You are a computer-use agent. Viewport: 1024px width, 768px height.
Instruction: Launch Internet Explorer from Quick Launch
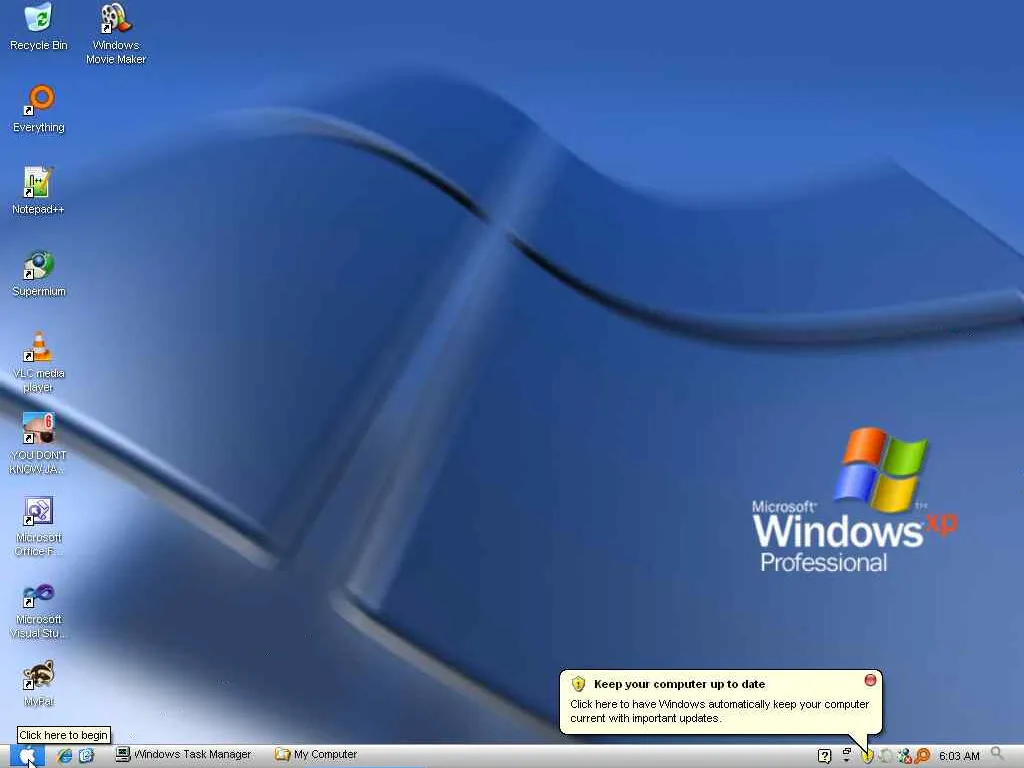[x=64, y=756]
